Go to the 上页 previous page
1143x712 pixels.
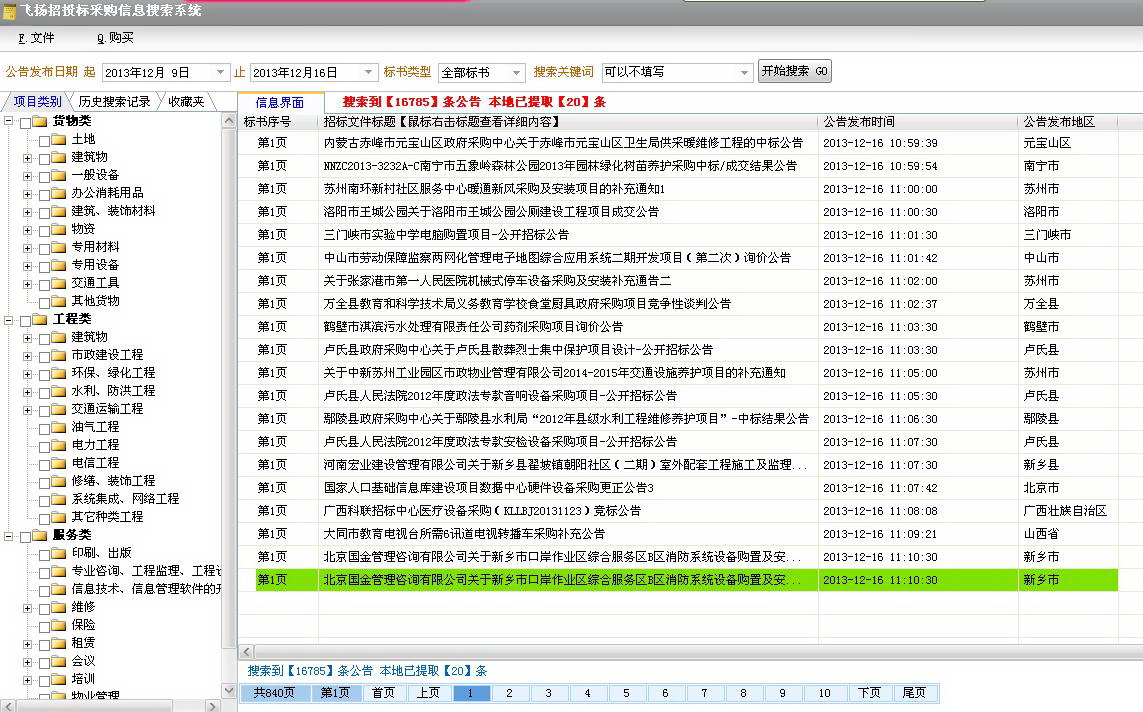(429, 692)
